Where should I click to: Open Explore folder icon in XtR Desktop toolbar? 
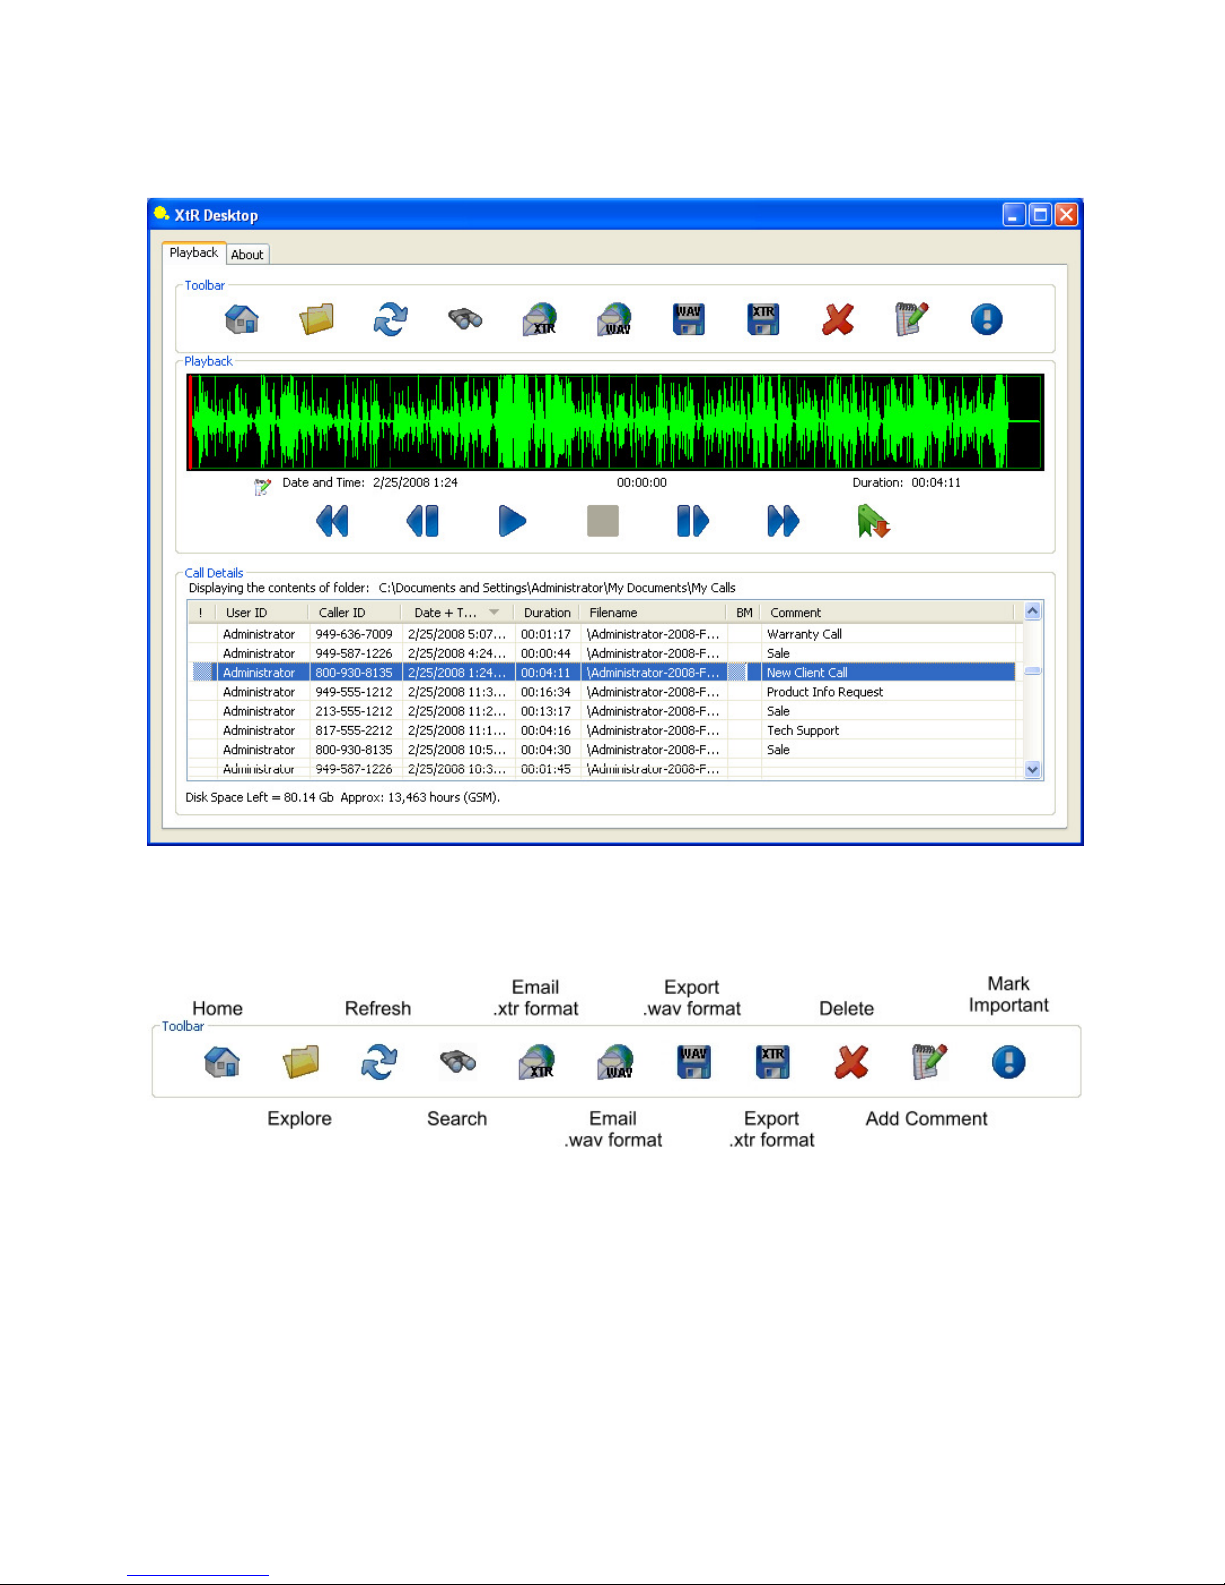pos(316,319)
